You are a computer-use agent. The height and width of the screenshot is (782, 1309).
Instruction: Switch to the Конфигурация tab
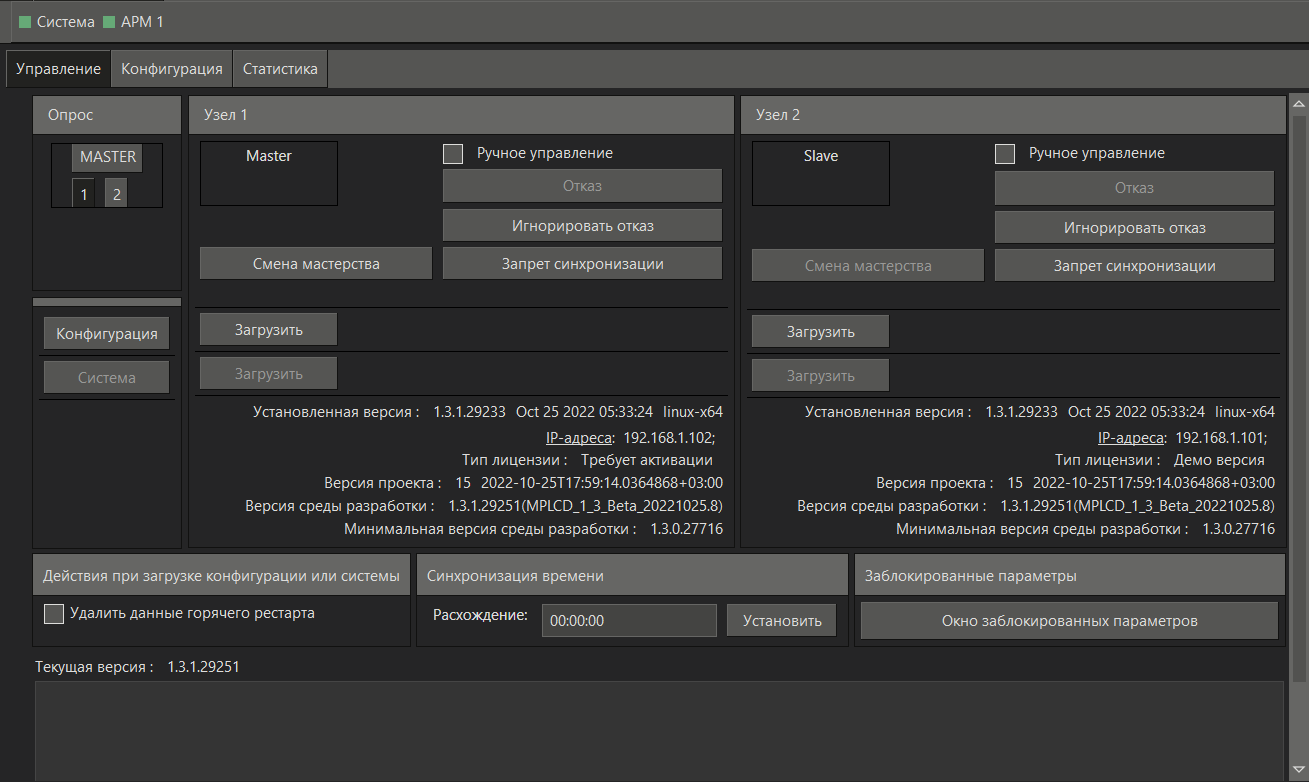[x=172, y=69]
